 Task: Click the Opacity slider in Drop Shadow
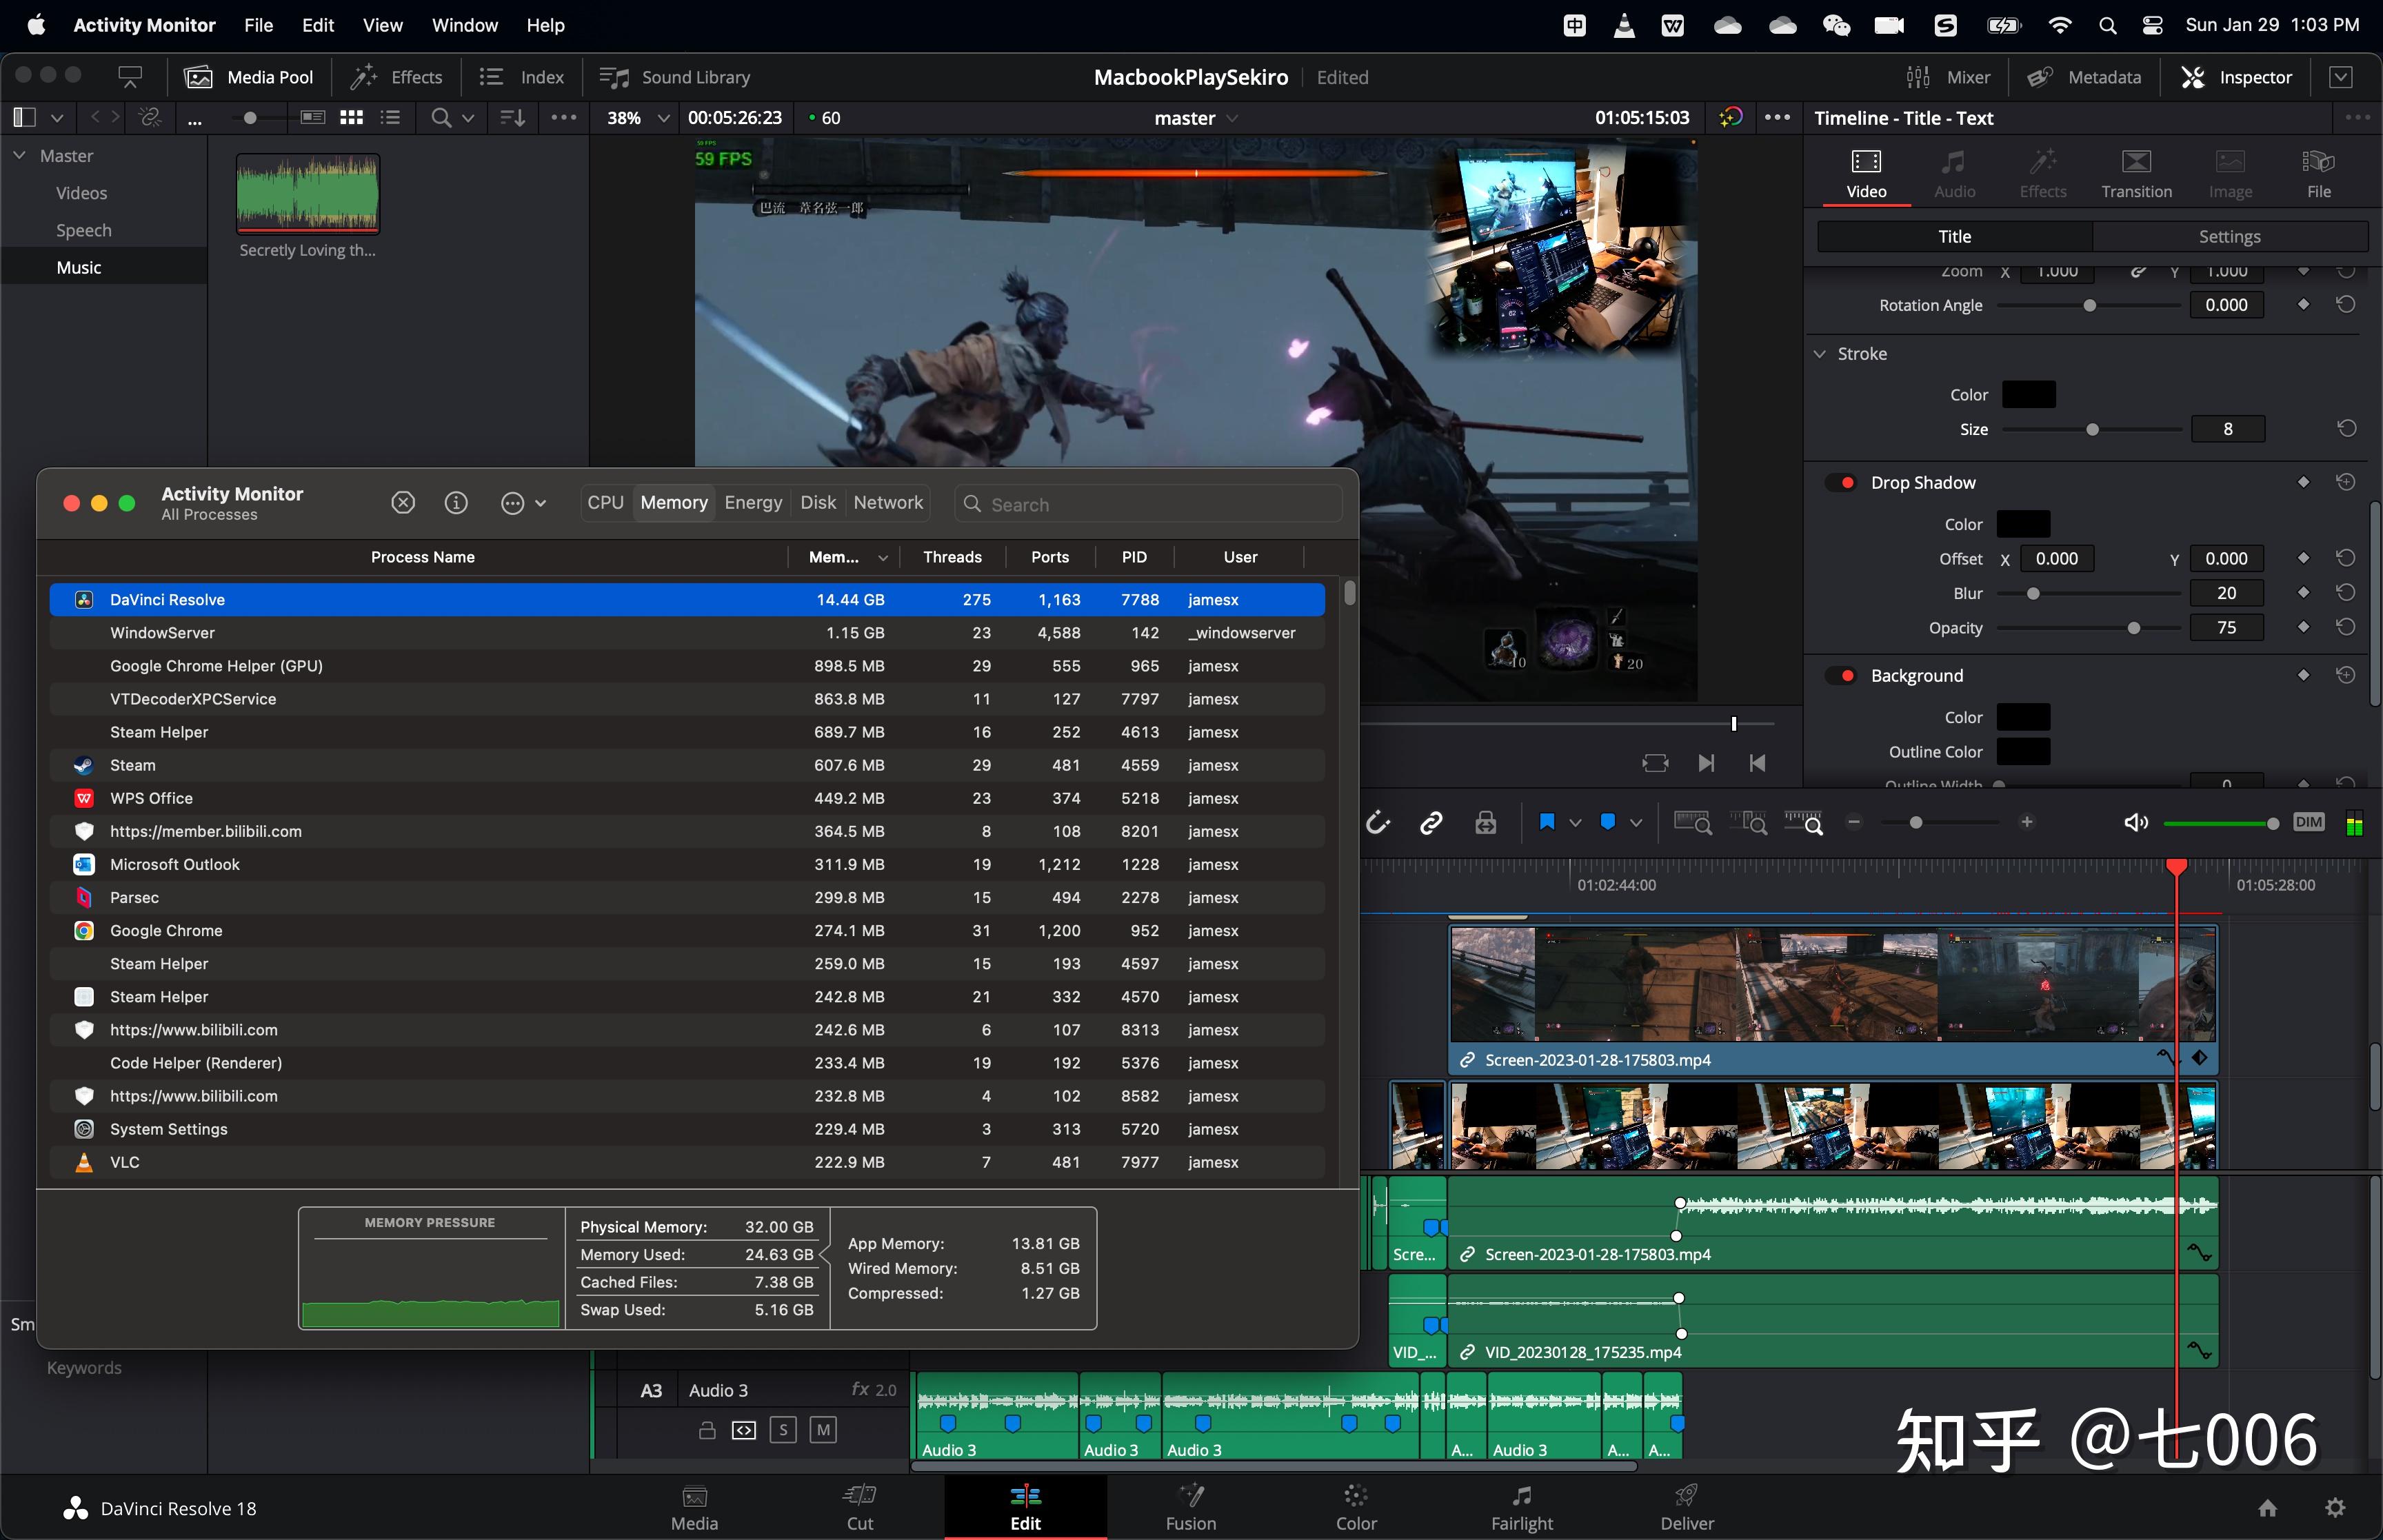tap(2088, 628)
